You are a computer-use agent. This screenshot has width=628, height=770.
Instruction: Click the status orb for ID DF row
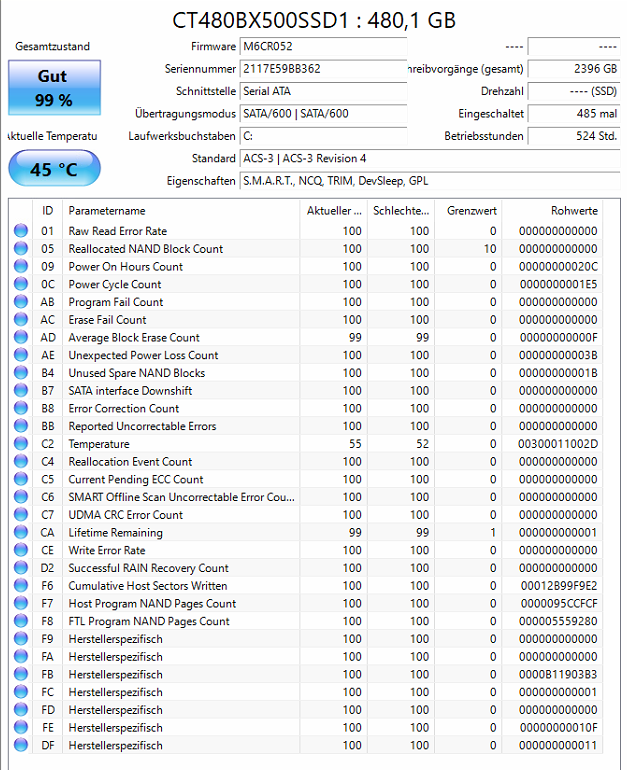[21, 744]
